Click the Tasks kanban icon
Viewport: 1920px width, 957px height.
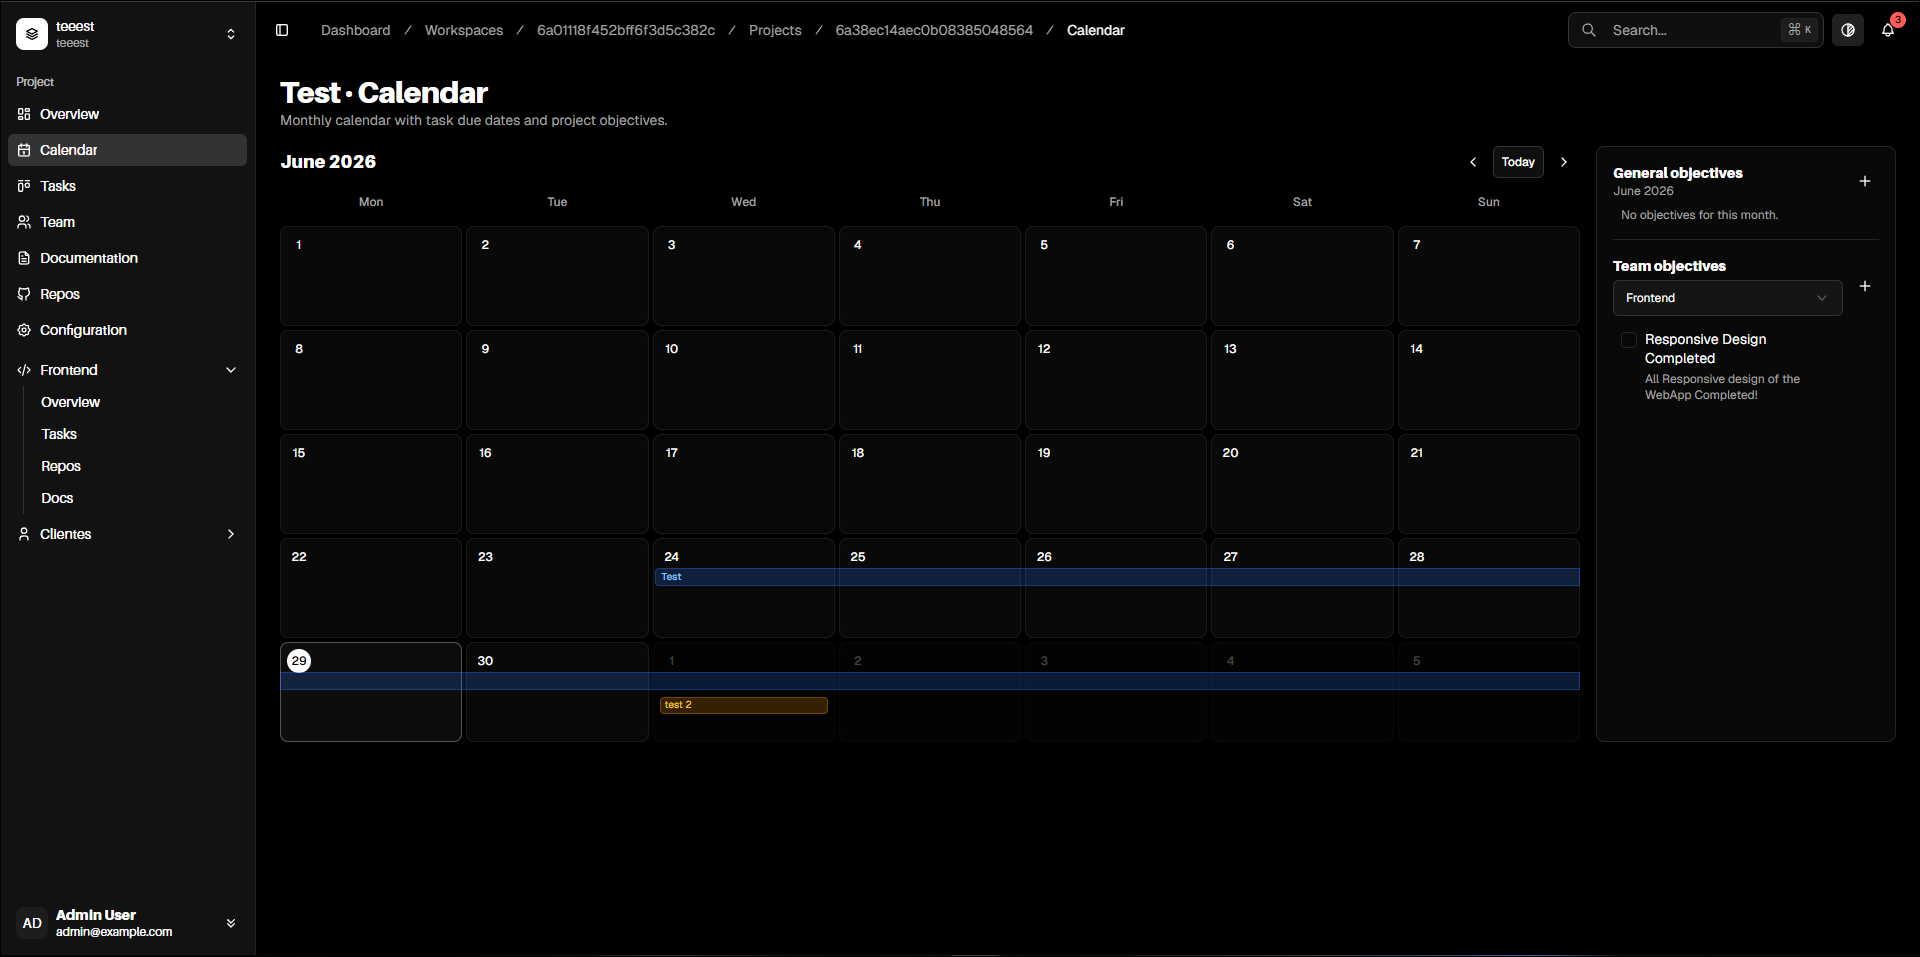tap(24, 186)
